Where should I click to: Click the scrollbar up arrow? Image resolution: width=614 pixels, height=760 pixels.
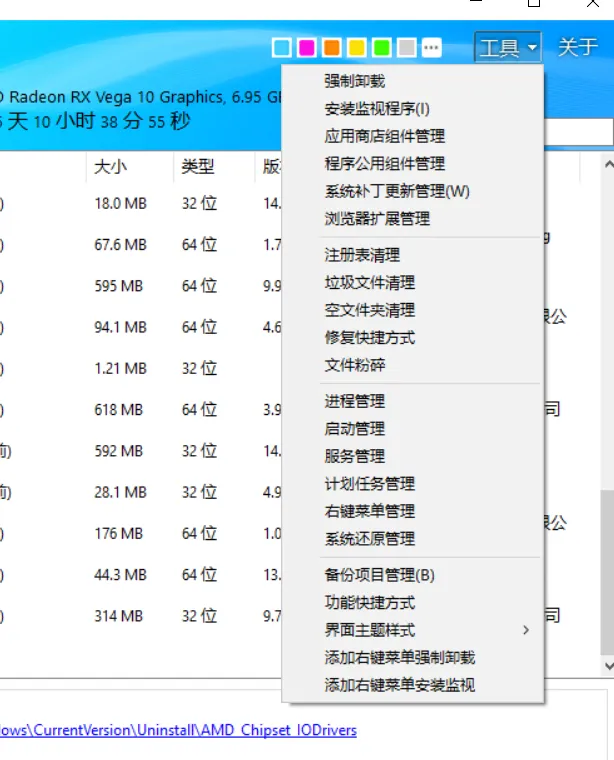(x=609, y=164)
